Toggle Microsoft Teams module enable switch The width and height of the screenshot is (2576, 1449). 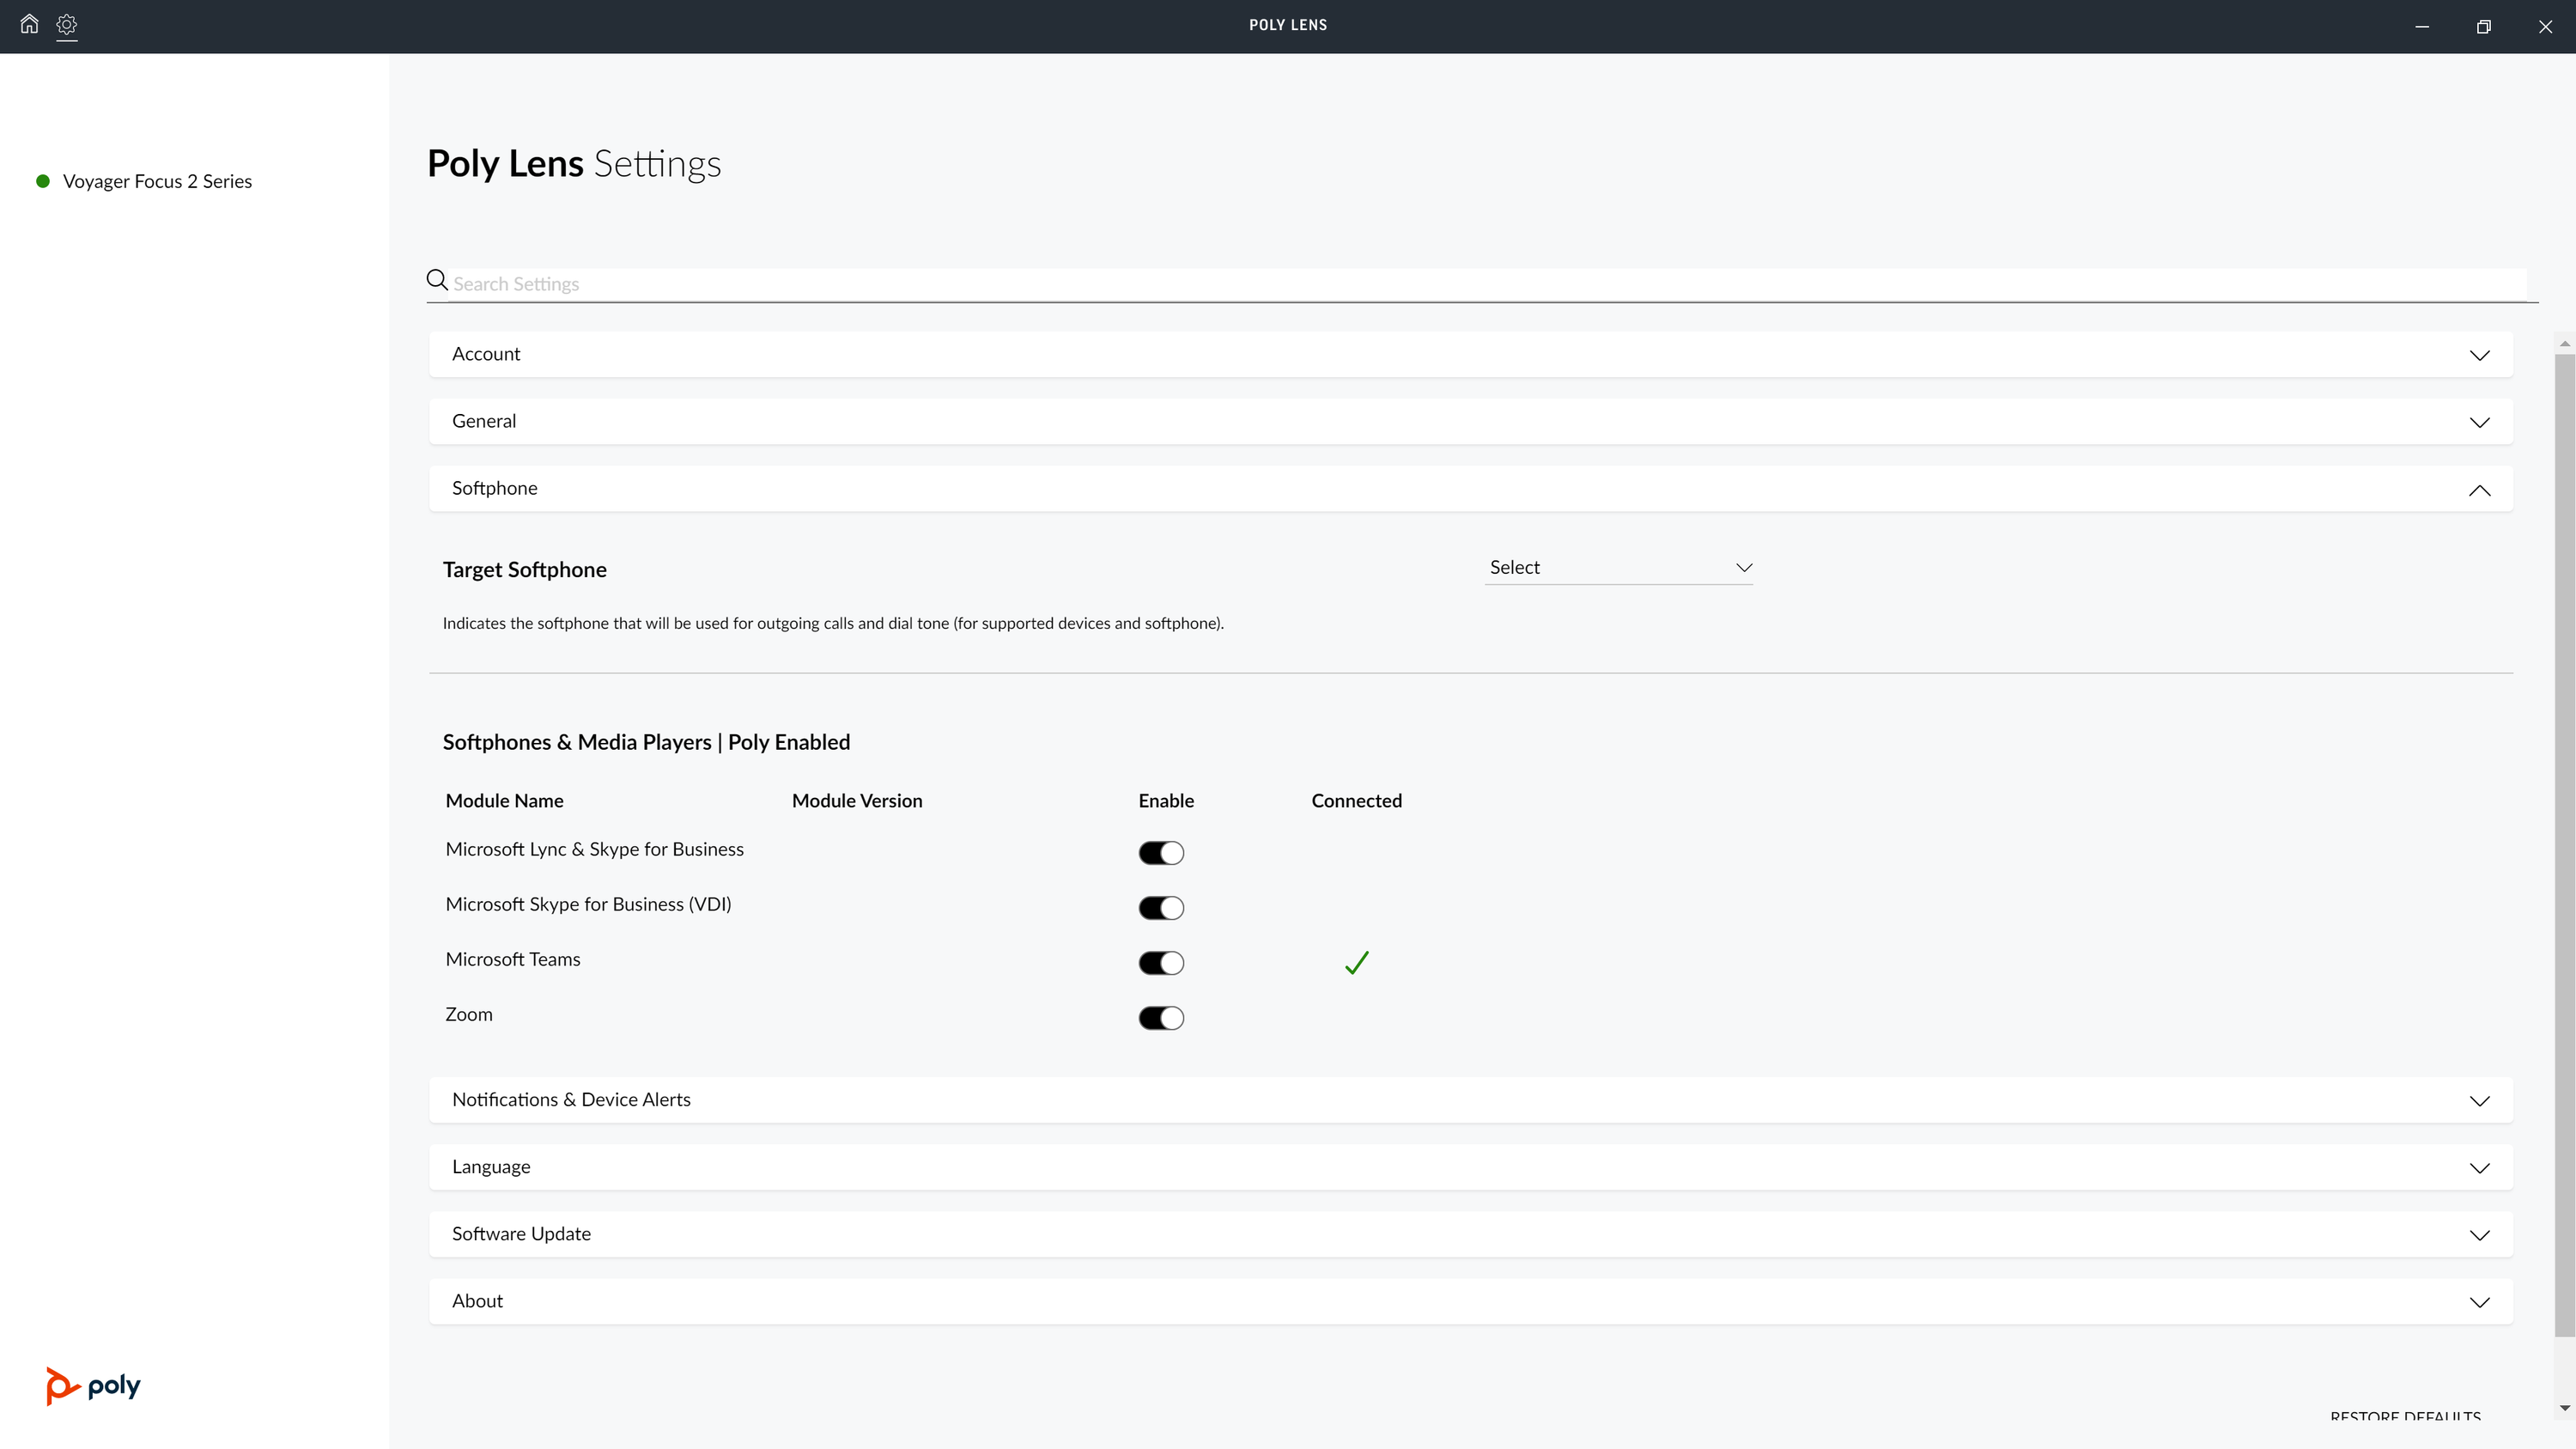click(x=1161, y=963)
